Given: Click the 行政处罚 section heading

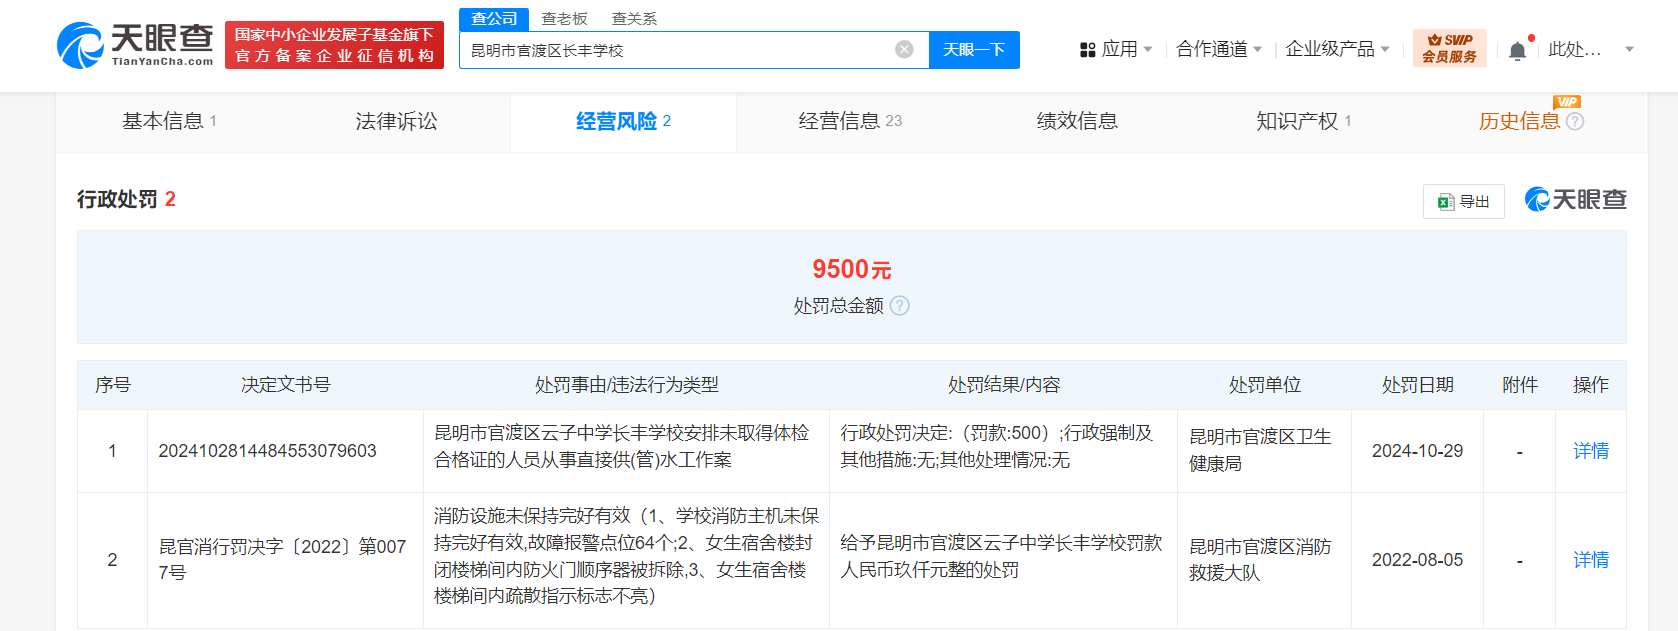Looking at the screenshot, I should pyautogui.click(x=117, y=199).
